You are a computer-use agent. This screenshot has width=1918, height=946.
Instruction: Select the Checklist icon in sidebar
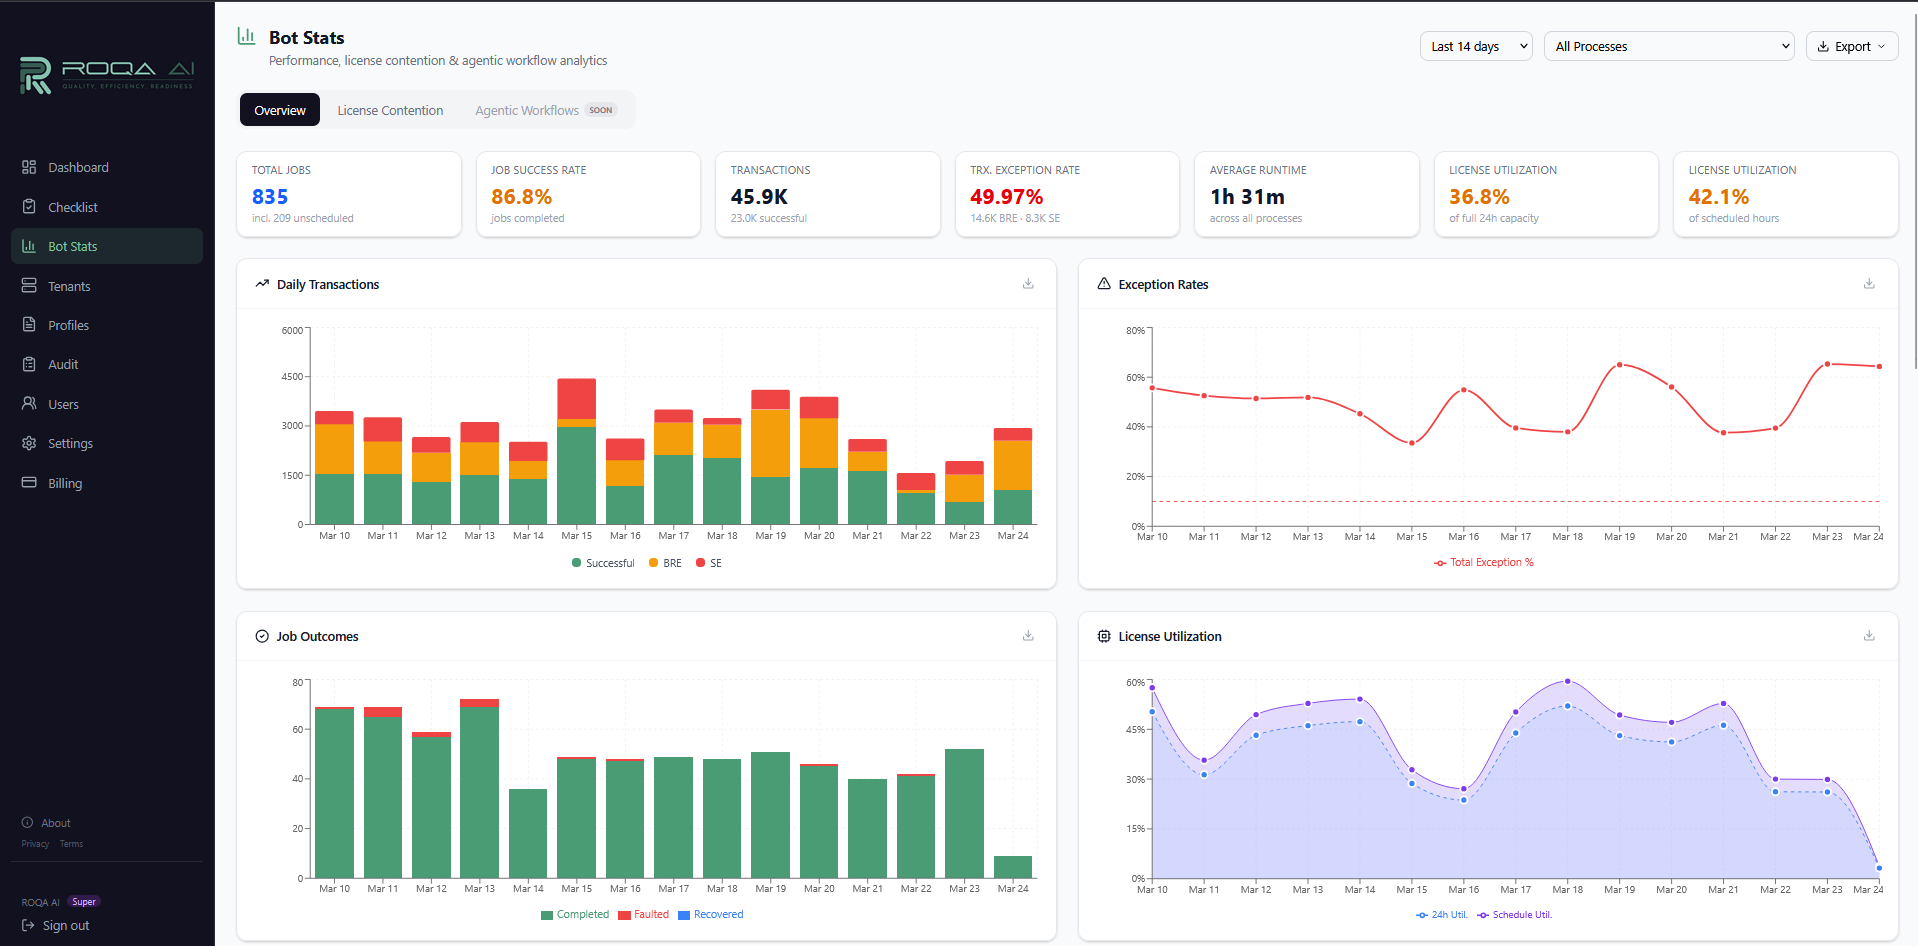30,207
